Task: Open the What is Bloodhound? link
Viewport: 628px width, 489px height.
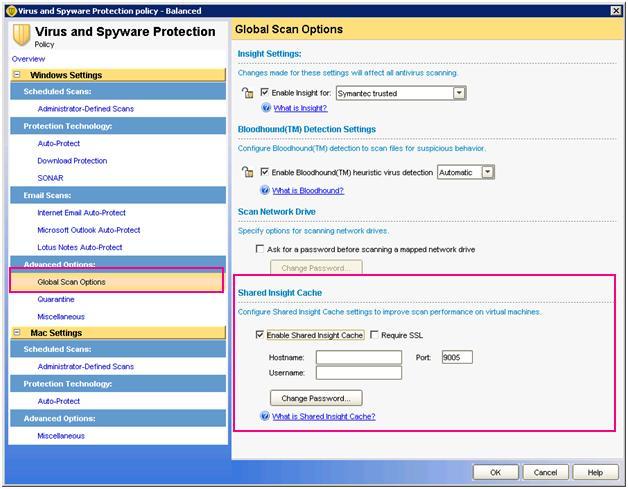Action: (x=308, y=191)
